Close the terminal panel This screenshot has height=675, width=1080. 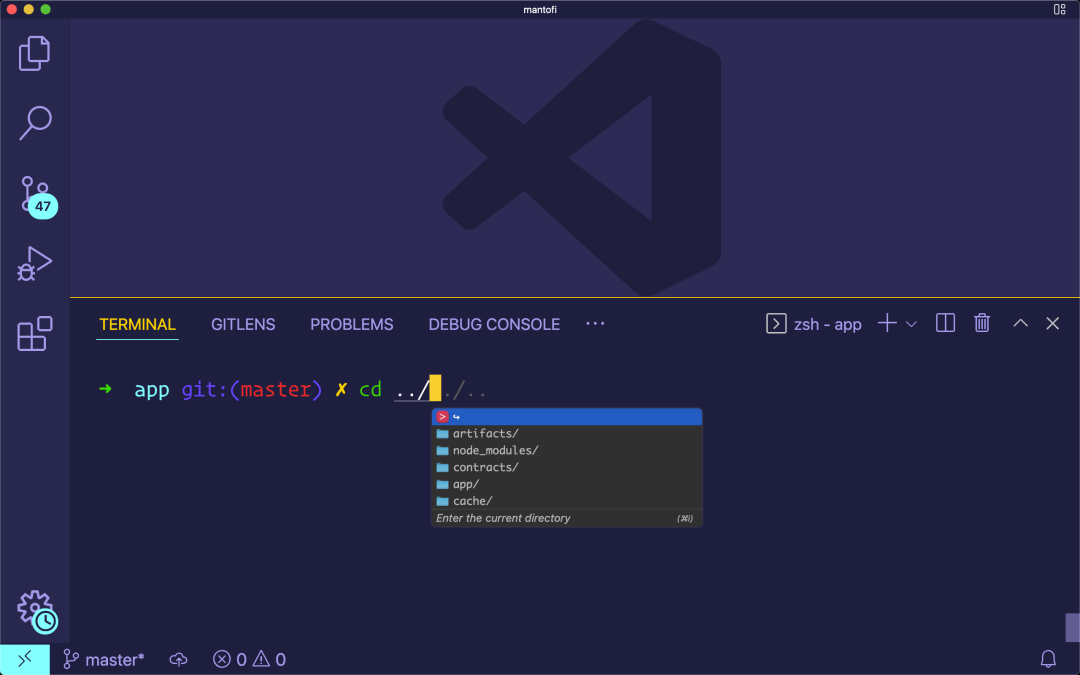coord(1052,323)
